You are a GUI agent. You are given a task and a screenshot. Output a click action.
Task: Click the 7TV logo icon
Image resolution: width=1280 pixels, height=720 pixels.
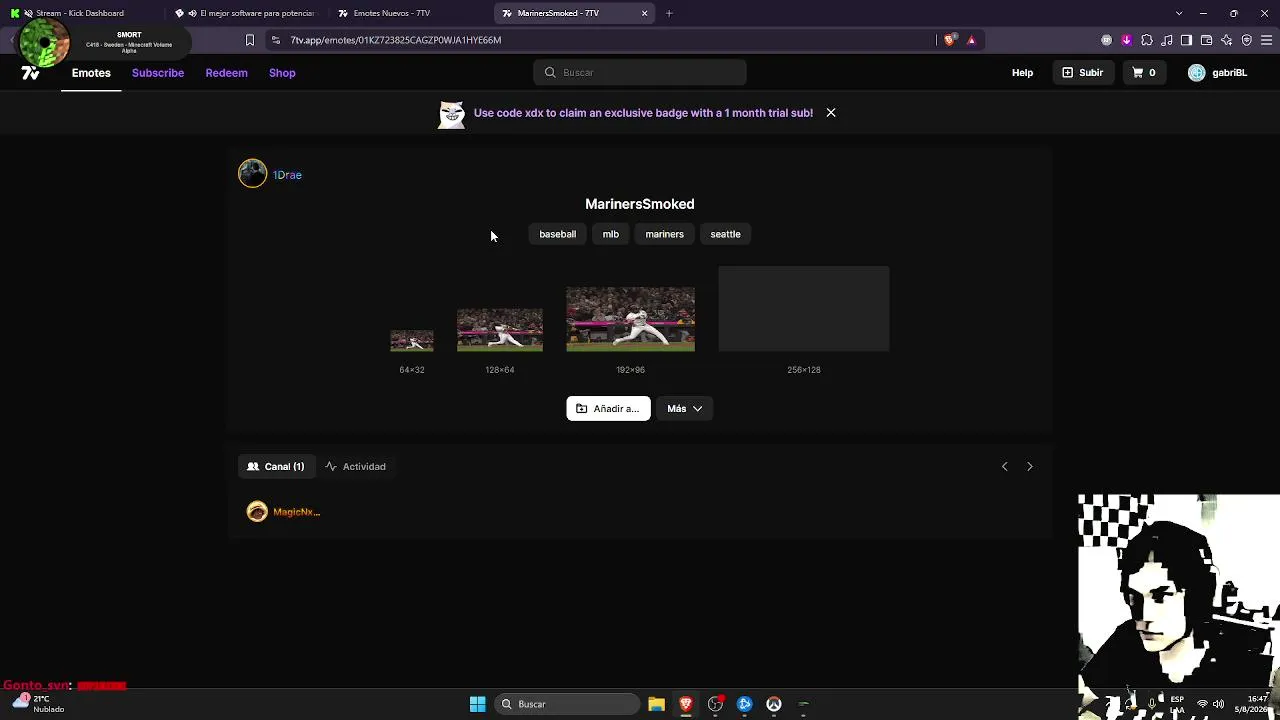click(x=30, y=73)
